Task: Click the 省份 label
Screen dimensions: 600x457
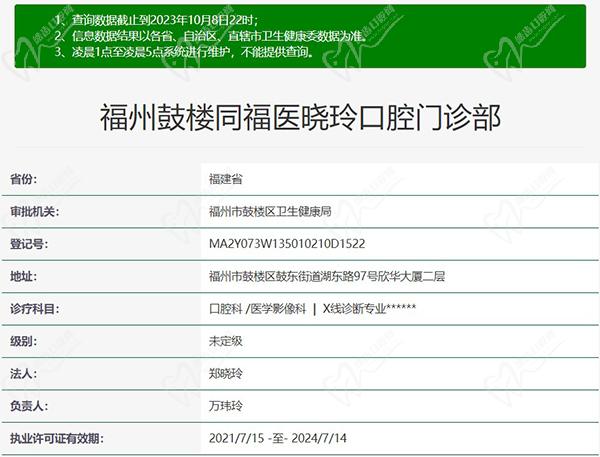Action: point(24,179)
